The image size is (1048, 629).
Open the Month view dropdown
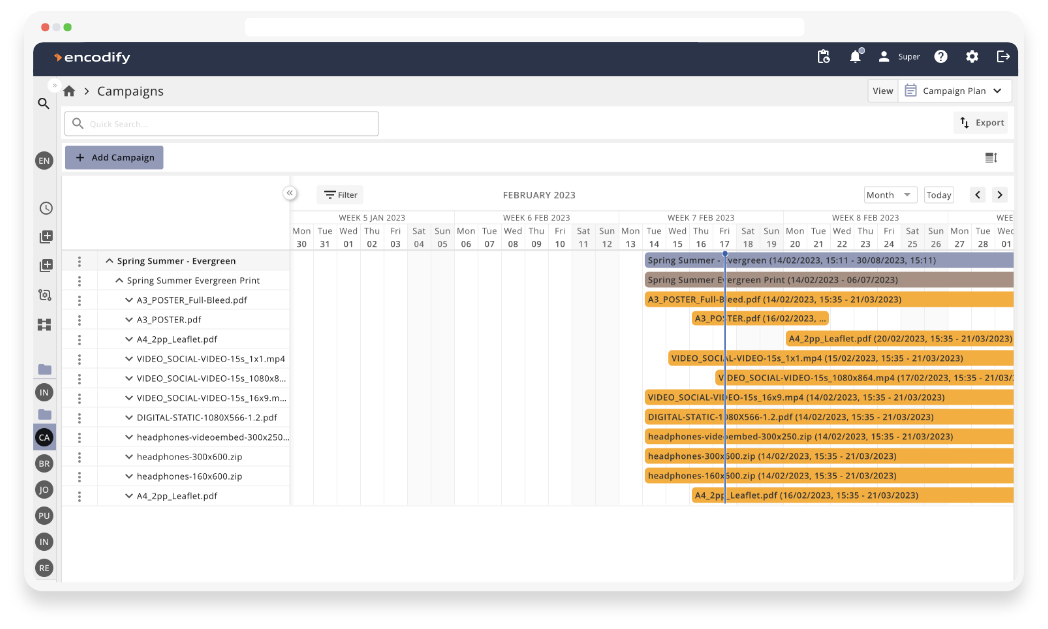tap(890, 194)
